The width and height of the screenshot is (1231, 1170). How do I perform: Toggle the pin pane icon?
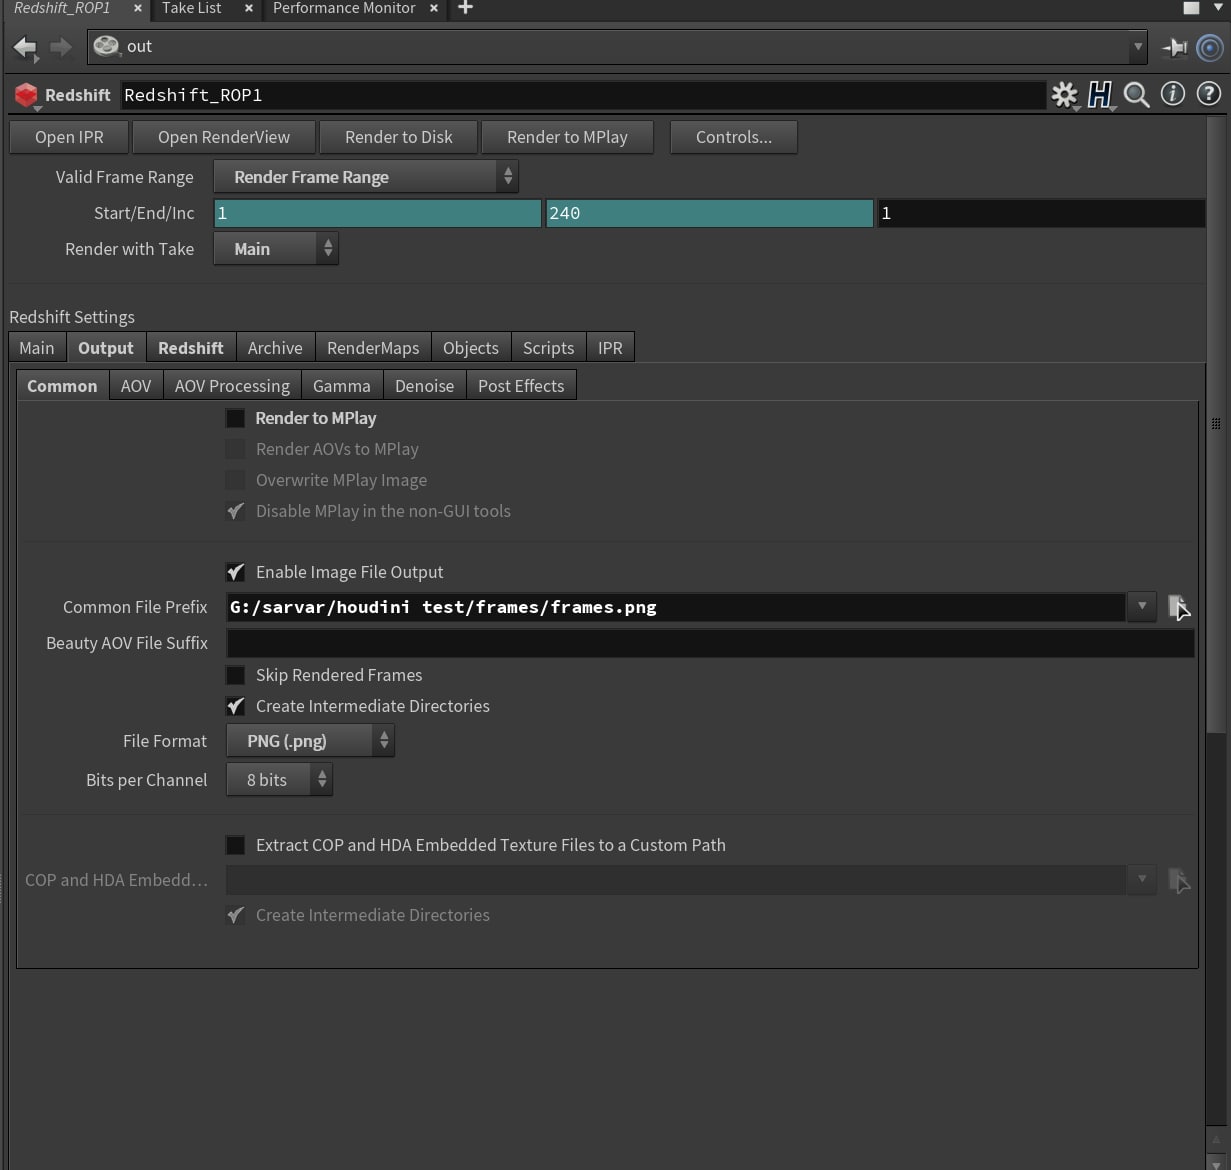click(x=1175, y=47)
